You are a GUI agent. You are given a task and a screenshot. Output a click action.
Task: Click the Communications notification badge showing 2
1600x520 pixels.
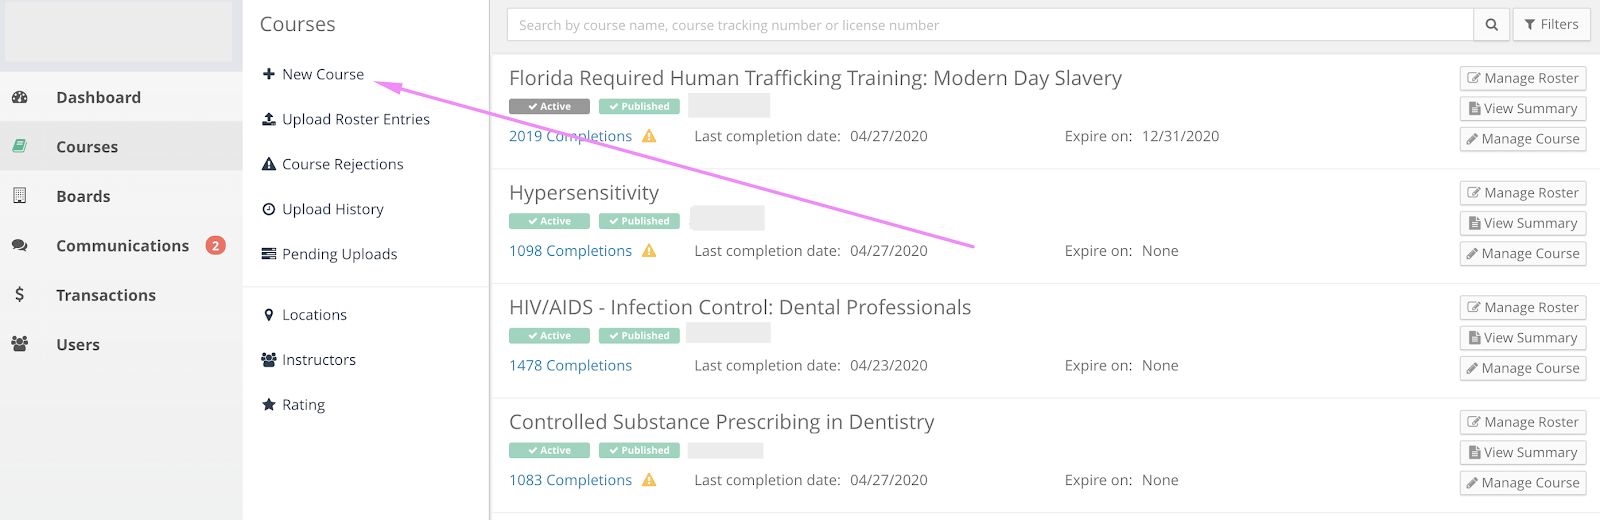[x=215, y=245]
